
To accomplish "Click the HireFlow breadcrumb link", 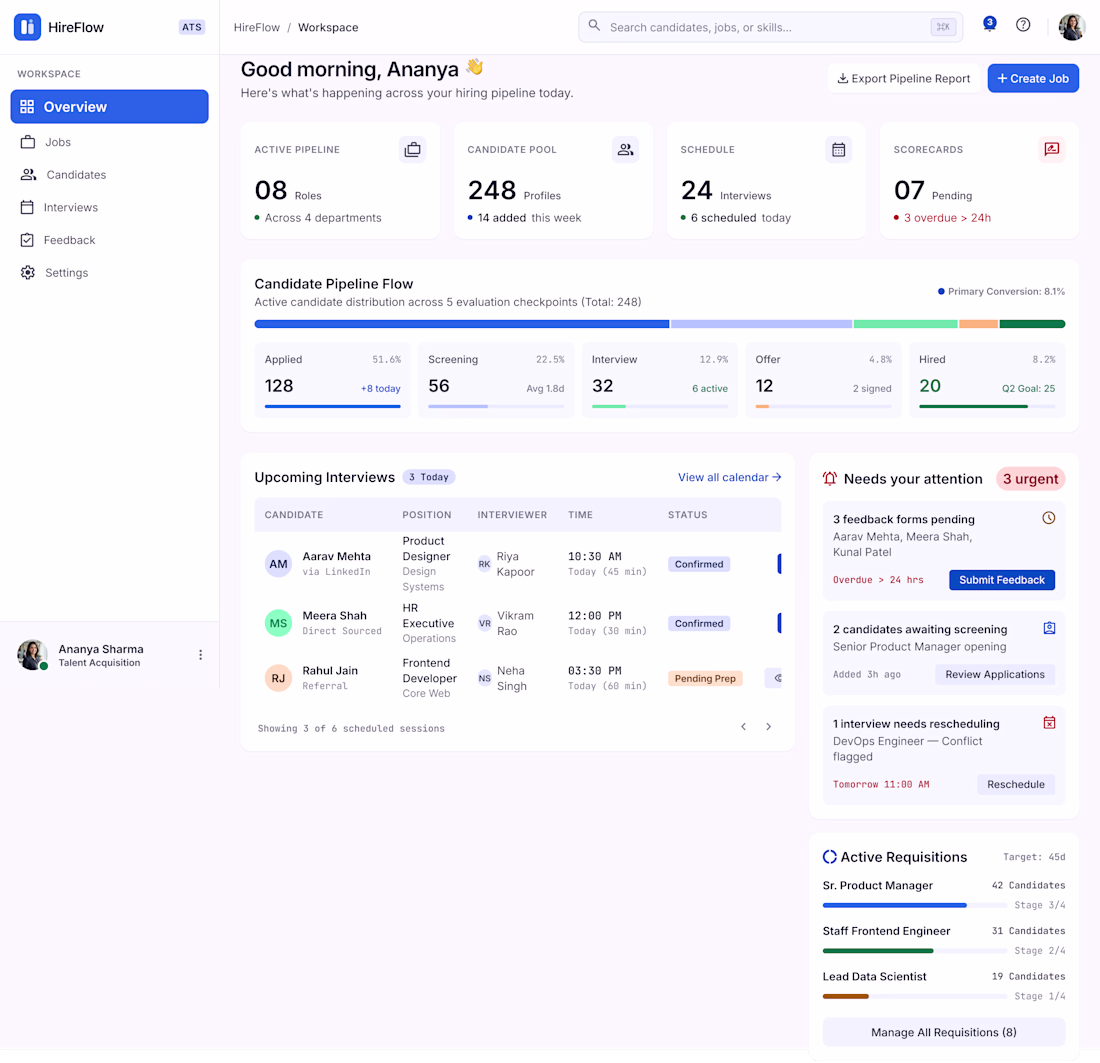I will (x=257, y=27).
